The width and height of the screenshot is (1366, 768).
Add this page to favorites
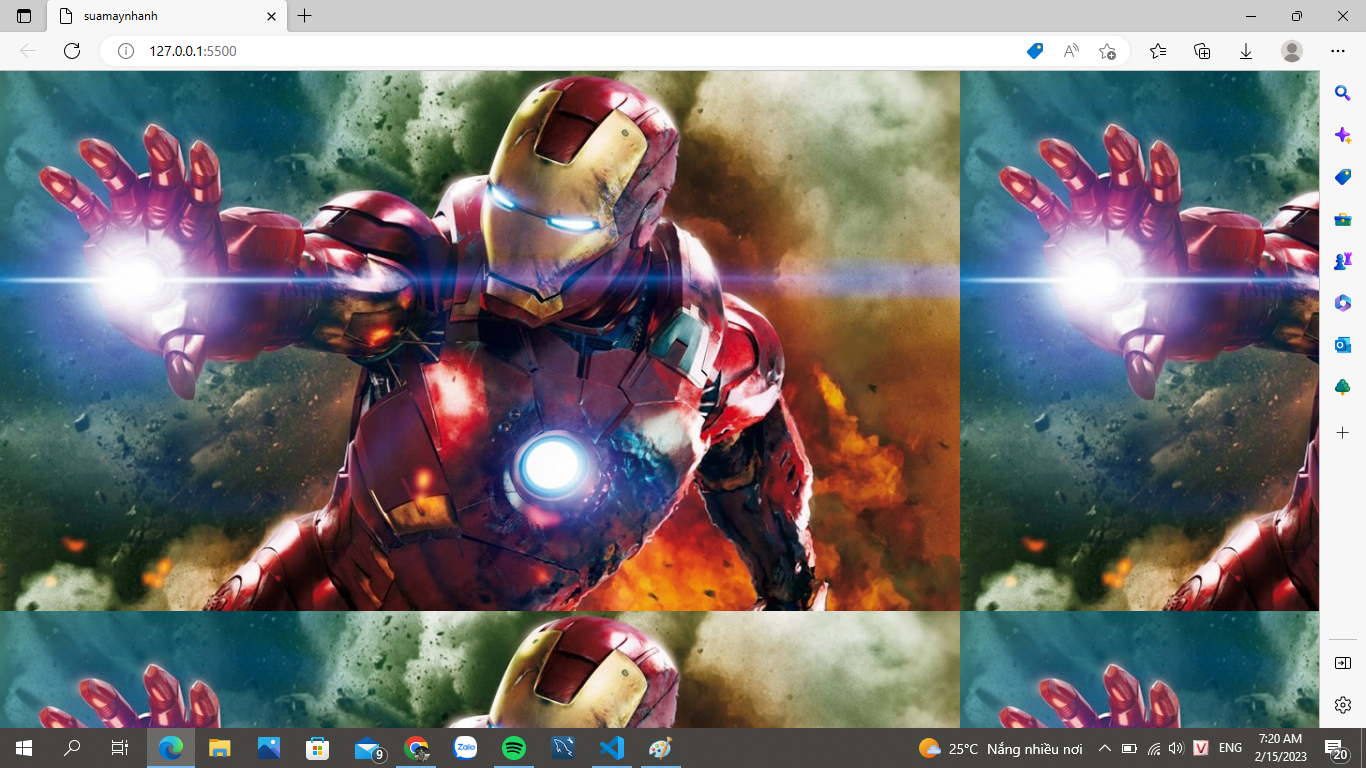click(x=1107, y=51)
